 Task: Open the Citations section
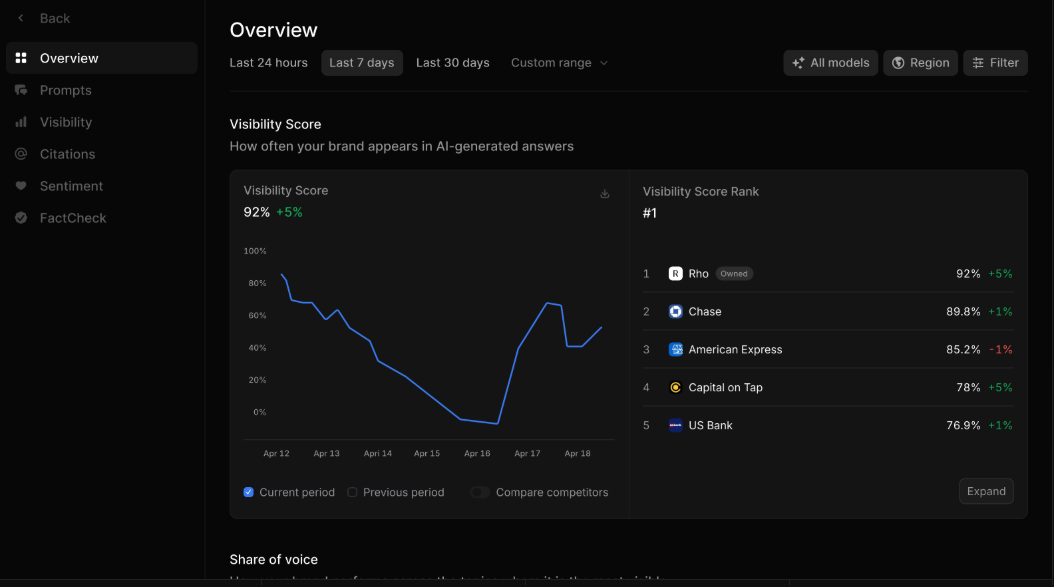(102, 154)
